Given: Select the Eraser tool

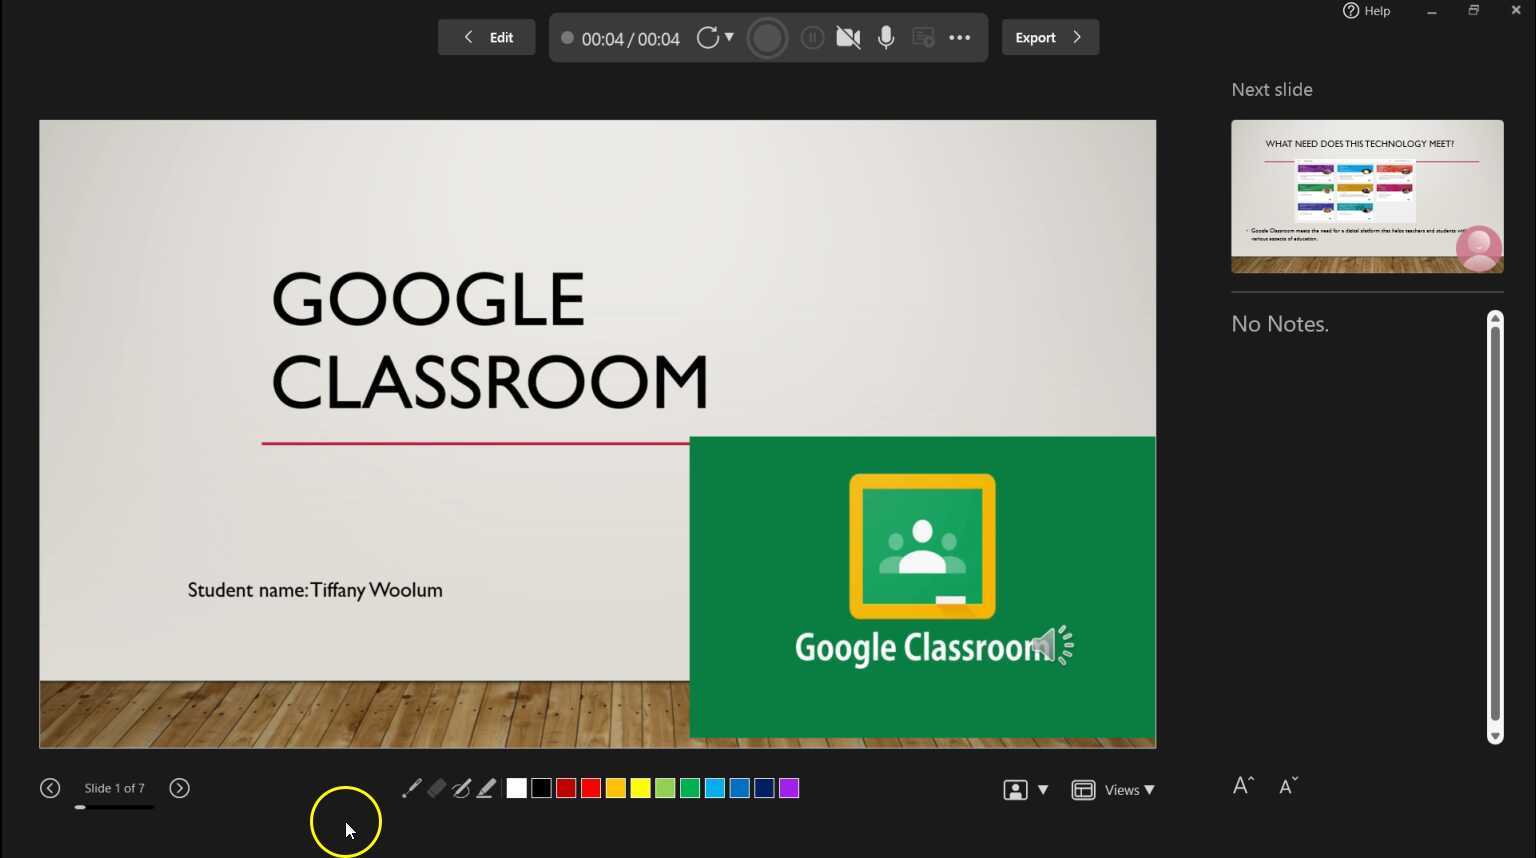Looking at the screenshot, I should 436,788.
